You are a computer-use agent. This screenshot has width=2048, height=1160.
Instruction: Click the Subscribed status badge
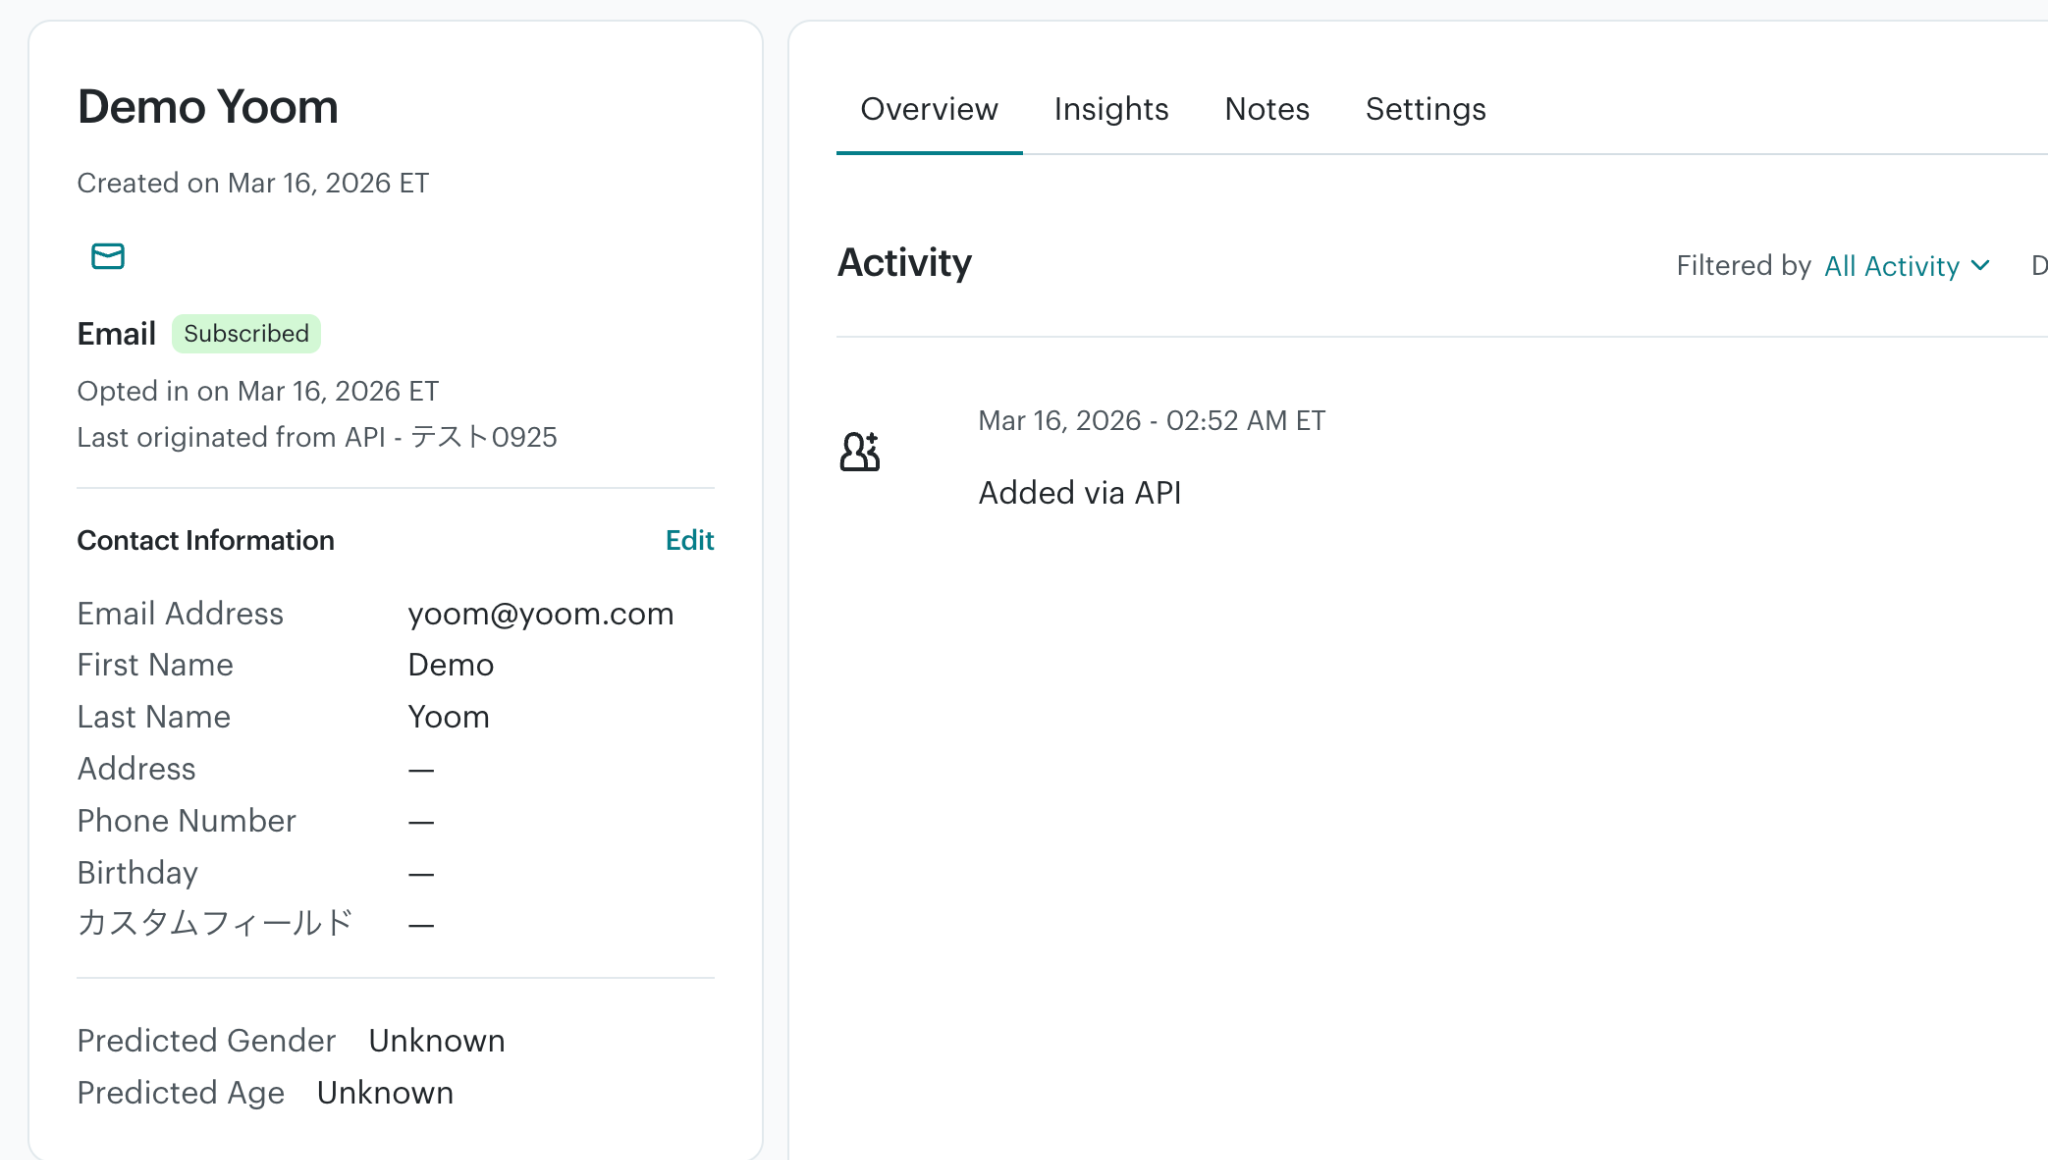tap(246, 334)
